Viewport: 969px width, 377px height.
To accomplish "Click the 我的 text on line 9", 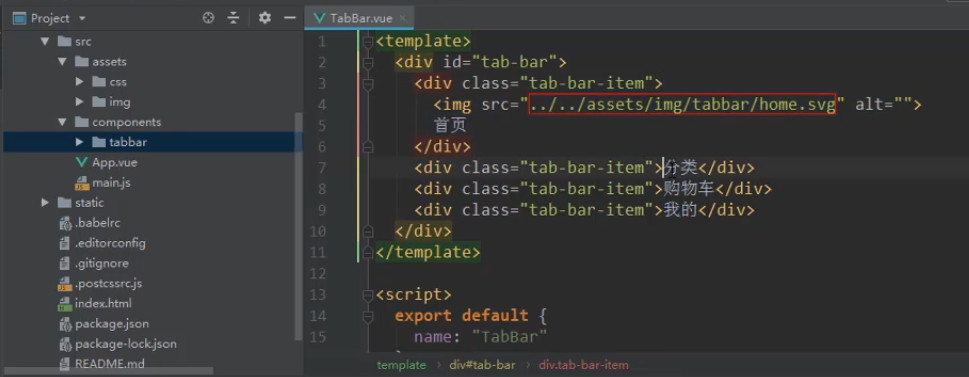I will pos(681,210).
